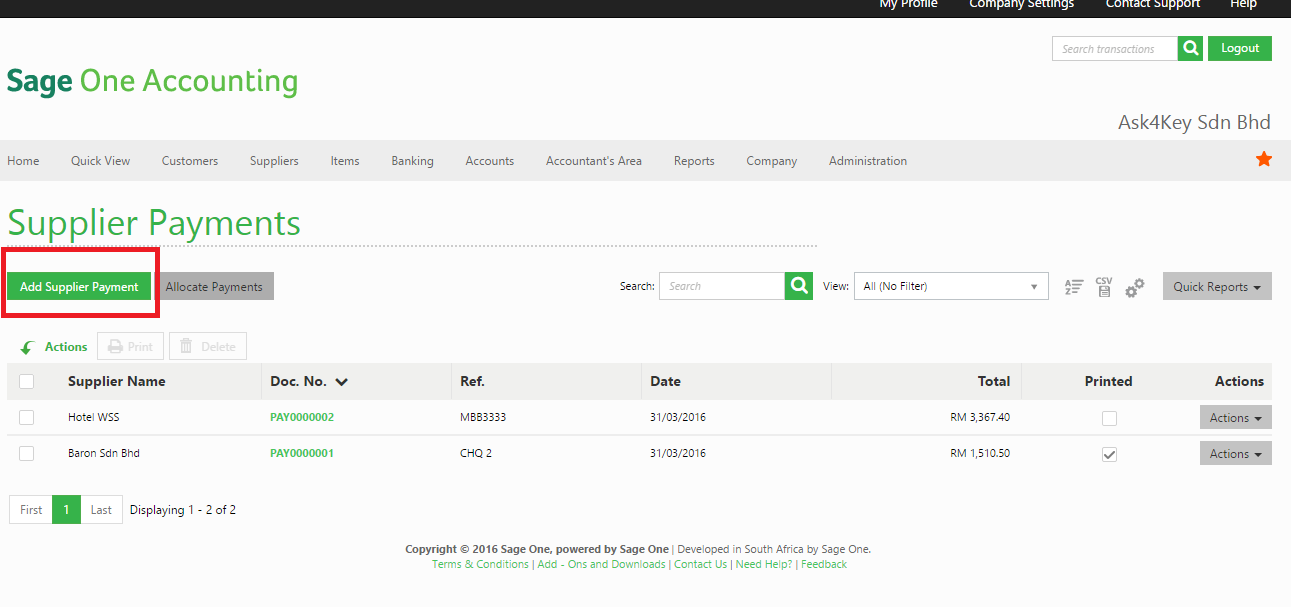The width and height of the screenshot is (1291, 607).
Task: Select the Baron Sdn Bhd row checkbox
Action: (27, 453)
